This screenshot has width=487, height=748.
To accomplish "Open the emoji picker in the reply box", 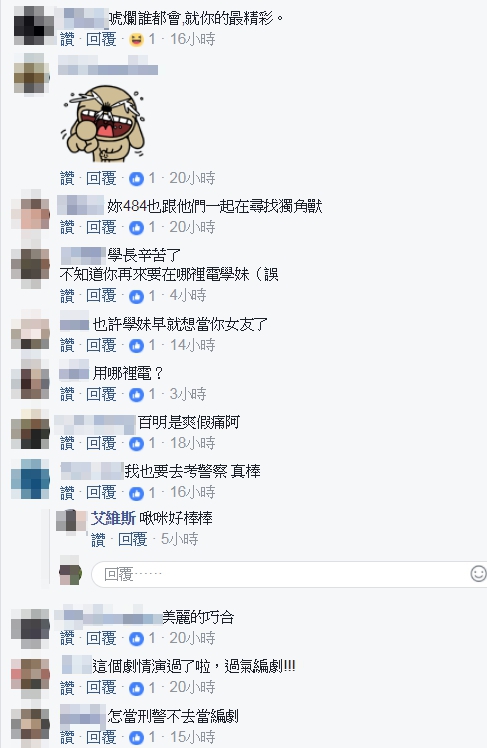I will click(x=478, y=573).
